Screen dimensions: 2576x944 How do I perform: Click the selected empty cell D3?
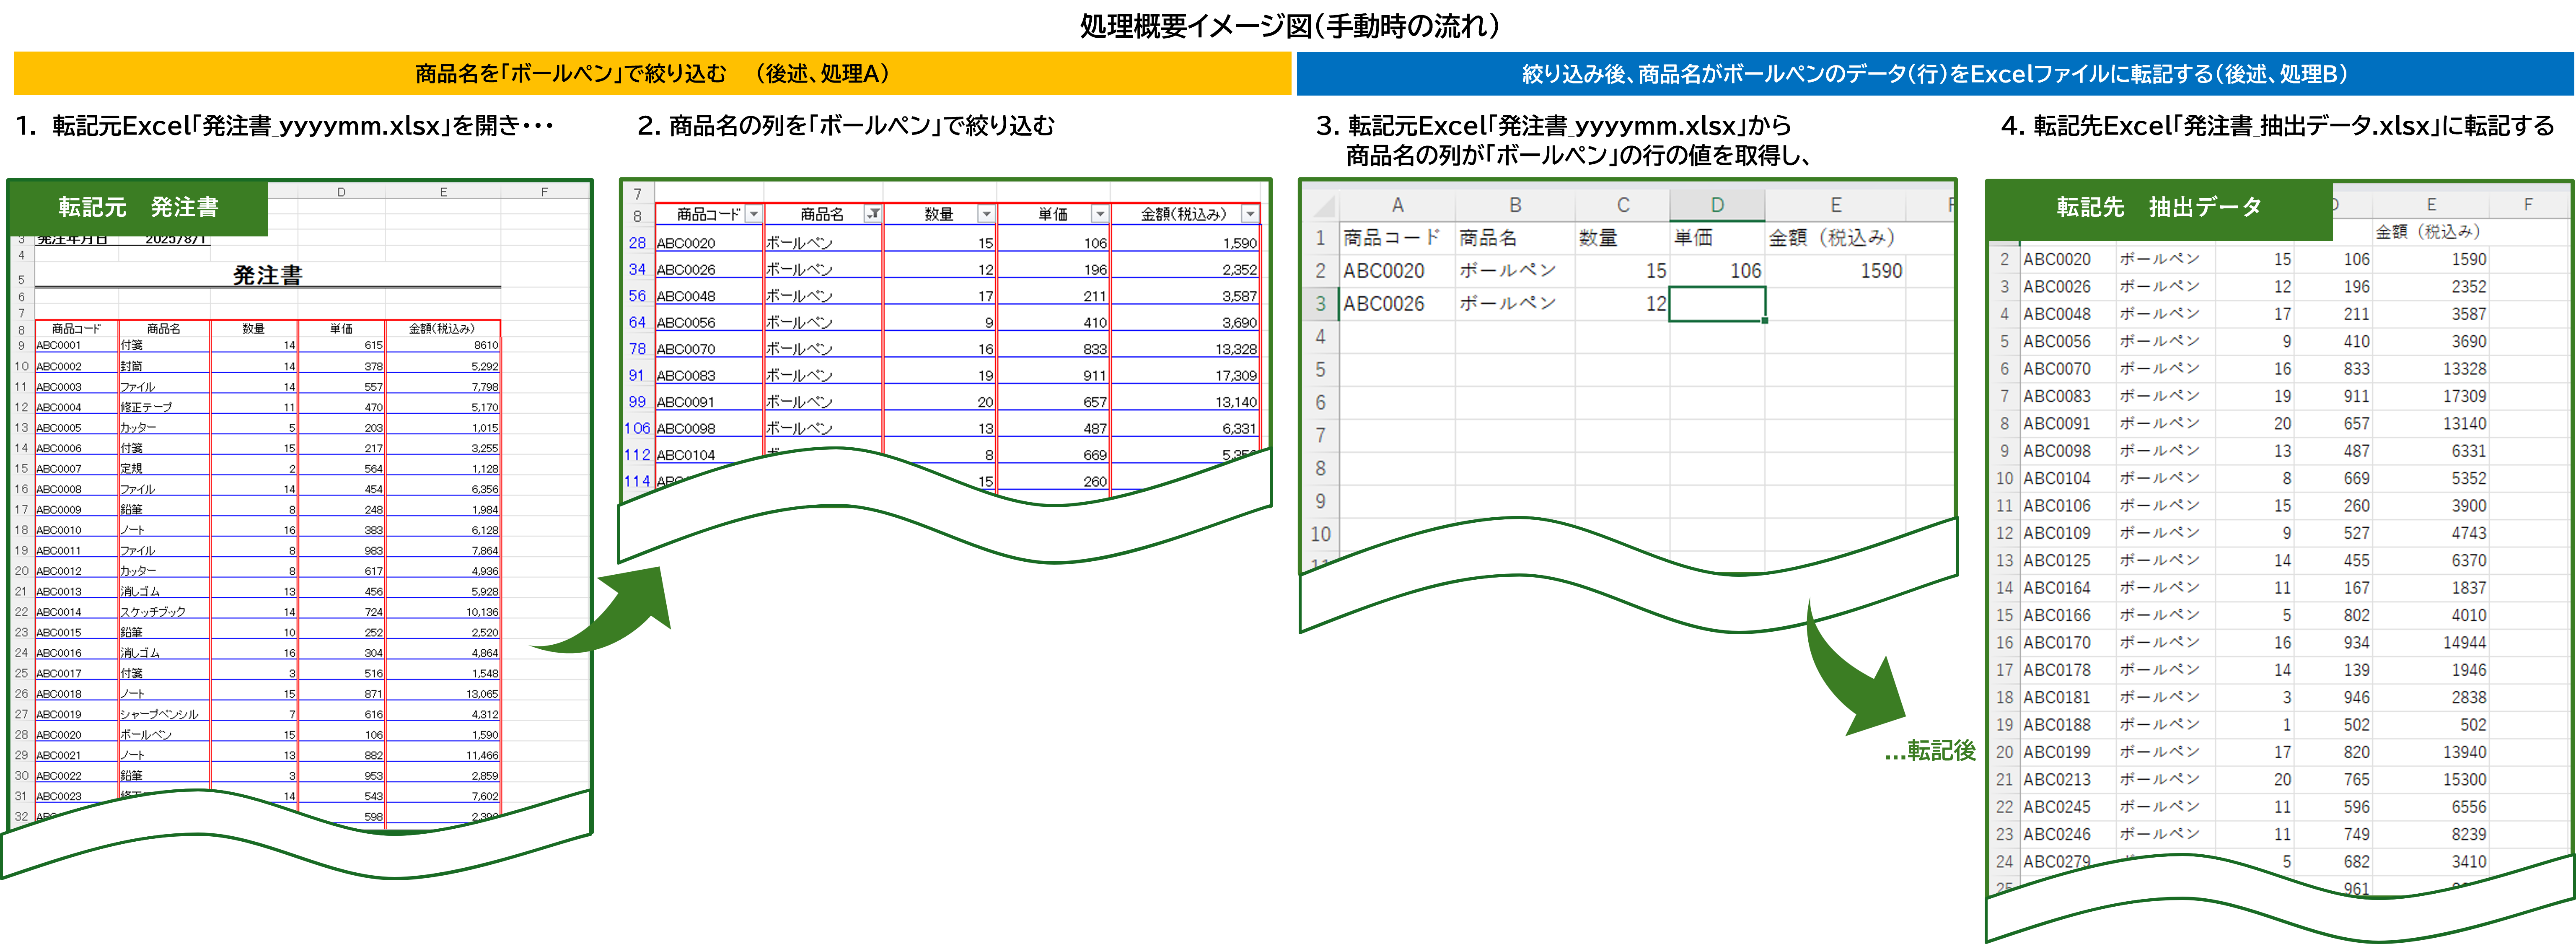click(x=1716, y=304)
